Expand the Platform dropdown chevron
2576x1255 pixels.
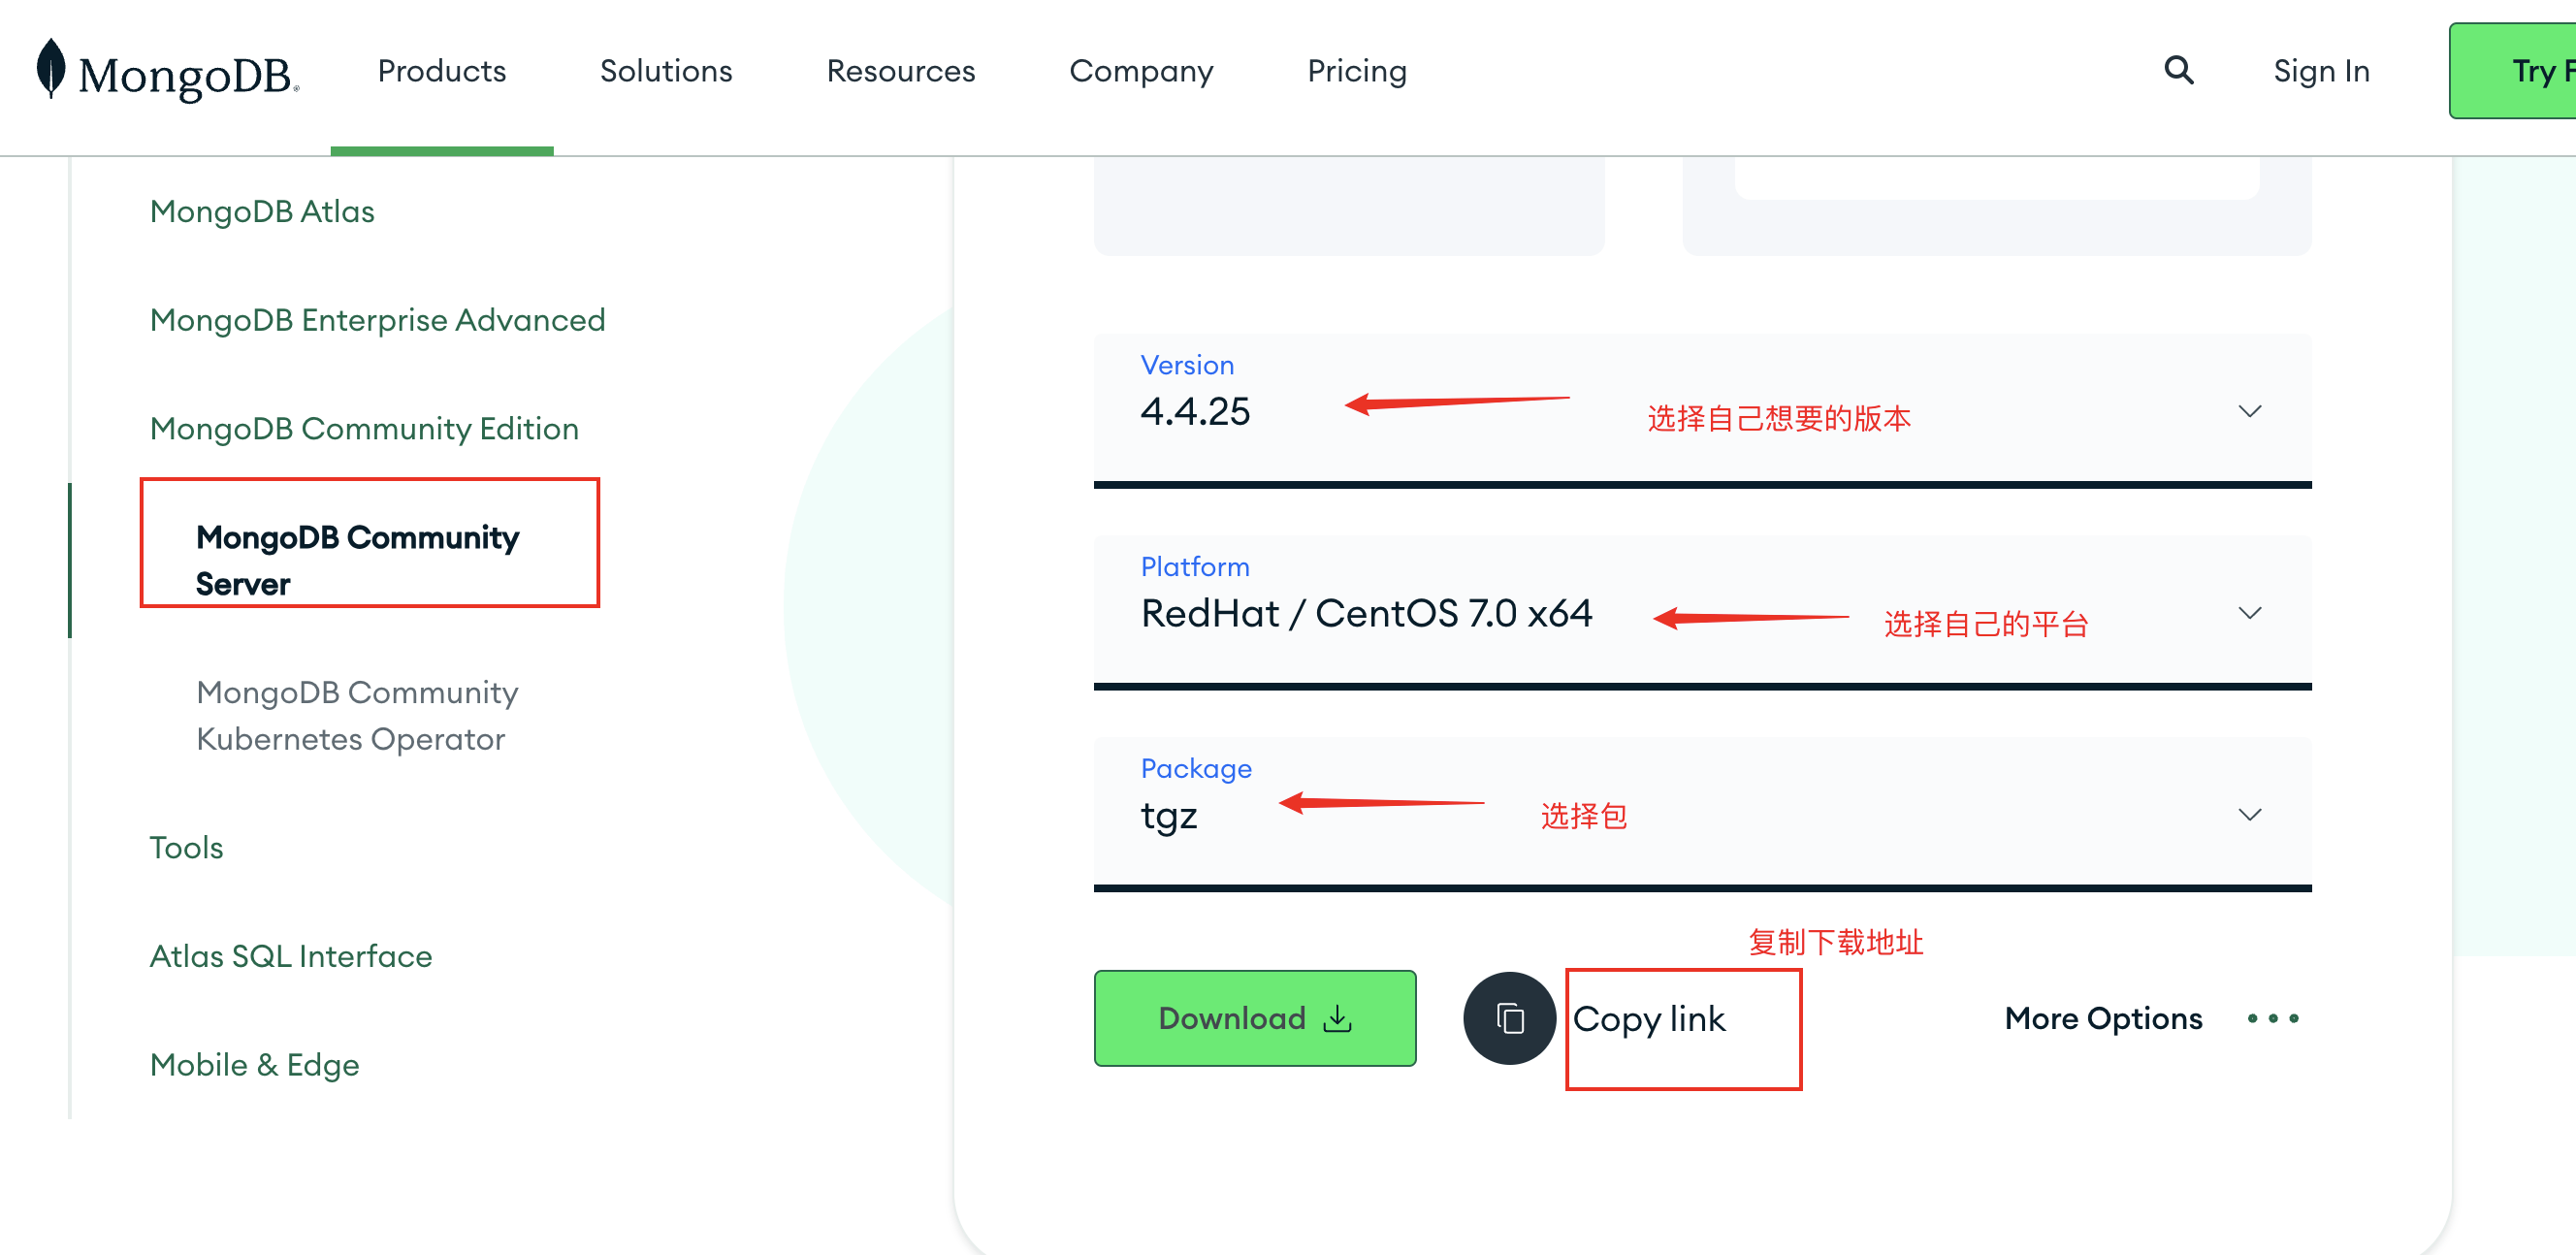click(2250, 613)
